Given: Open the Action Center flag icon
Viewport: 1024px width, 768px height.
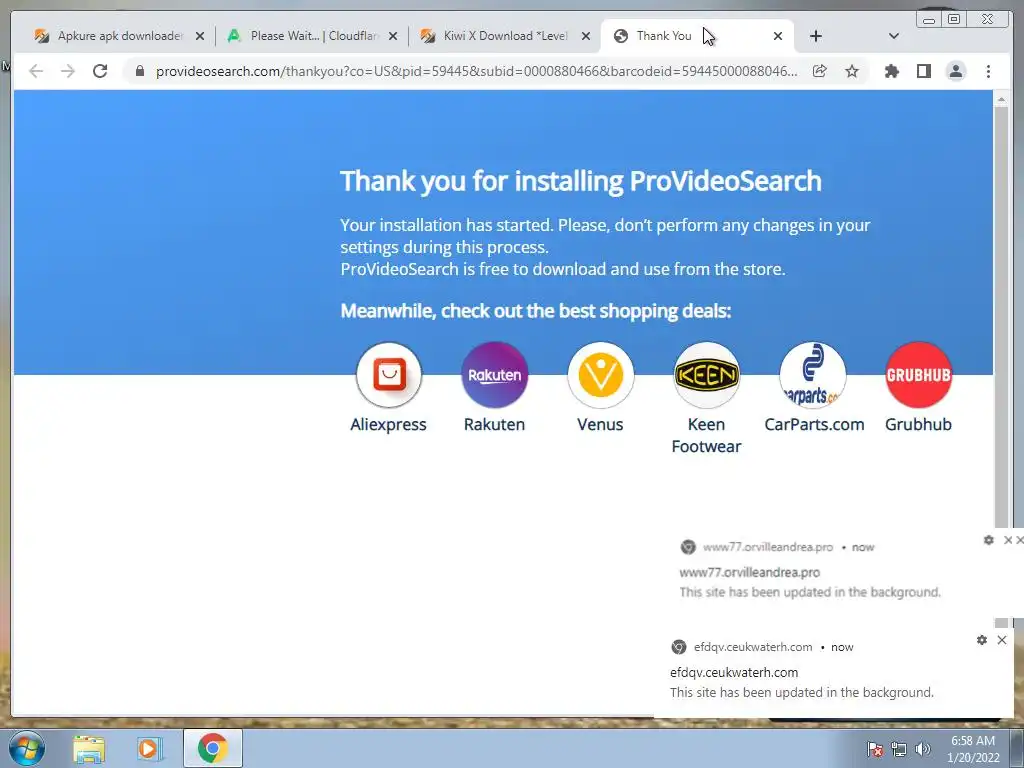Looking at the screenshot, I should 875,749.
